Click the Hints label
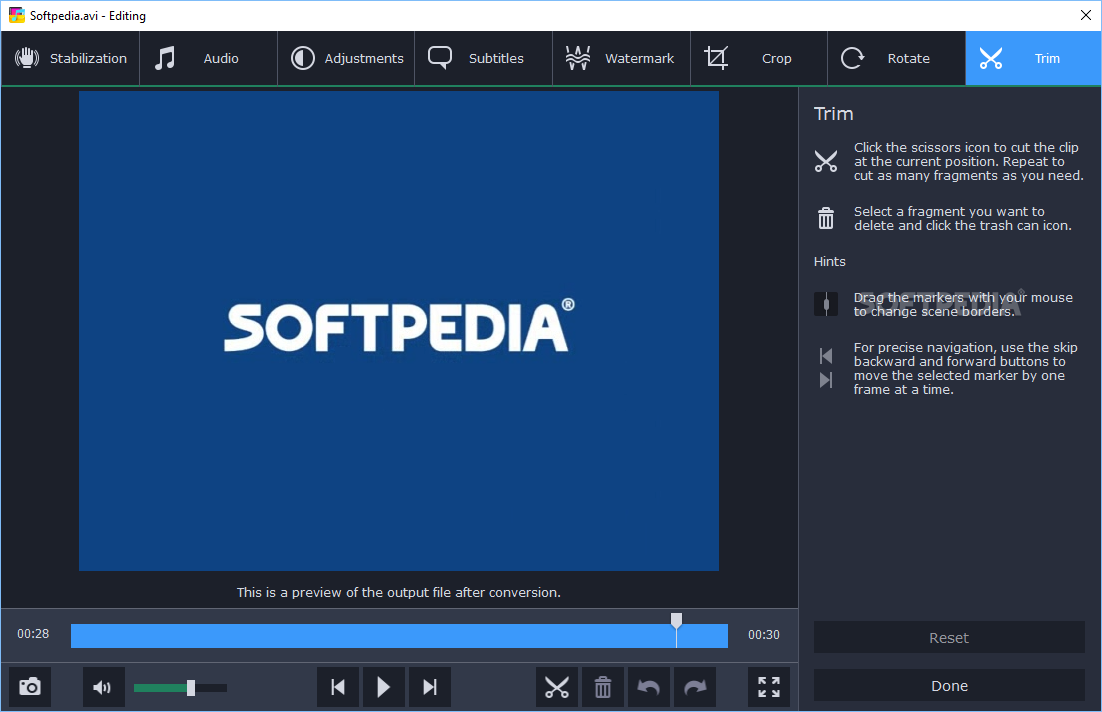 click(829, 261)
